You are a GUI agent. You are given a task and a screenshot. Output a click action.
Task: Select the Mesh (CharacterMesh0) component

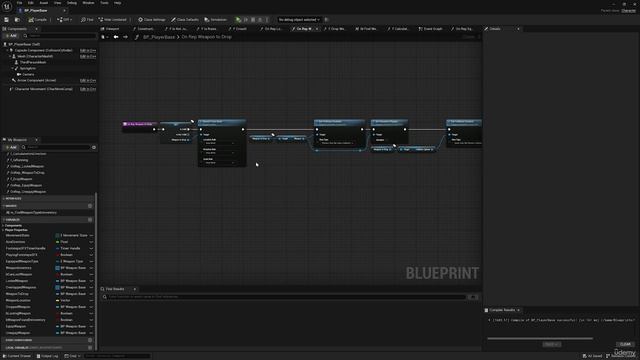35,56
